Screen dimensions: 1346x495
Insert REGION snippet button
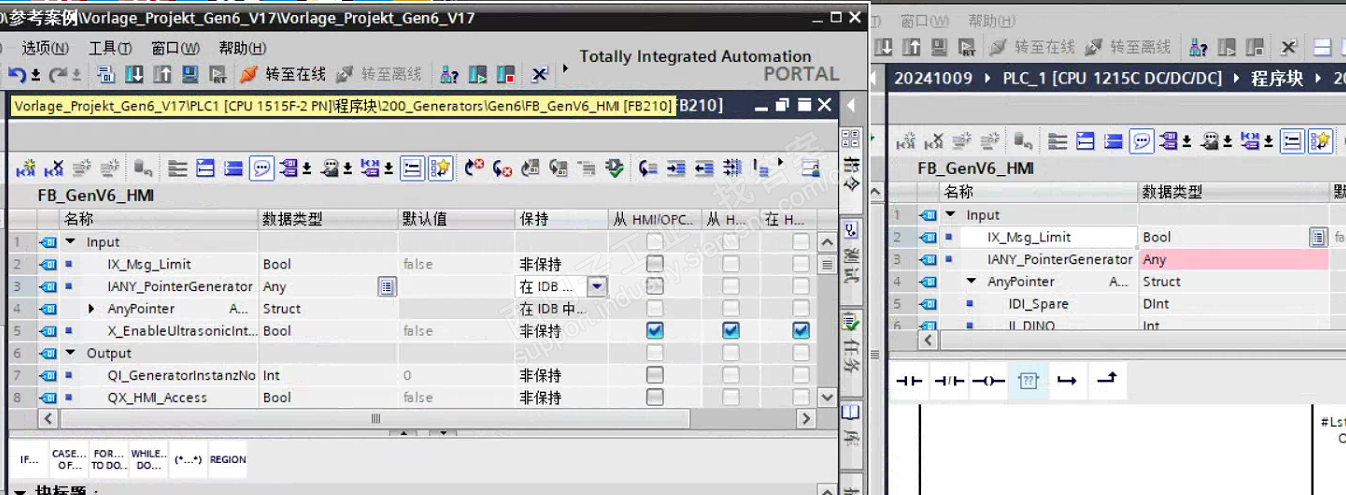[x=228, y=460]
